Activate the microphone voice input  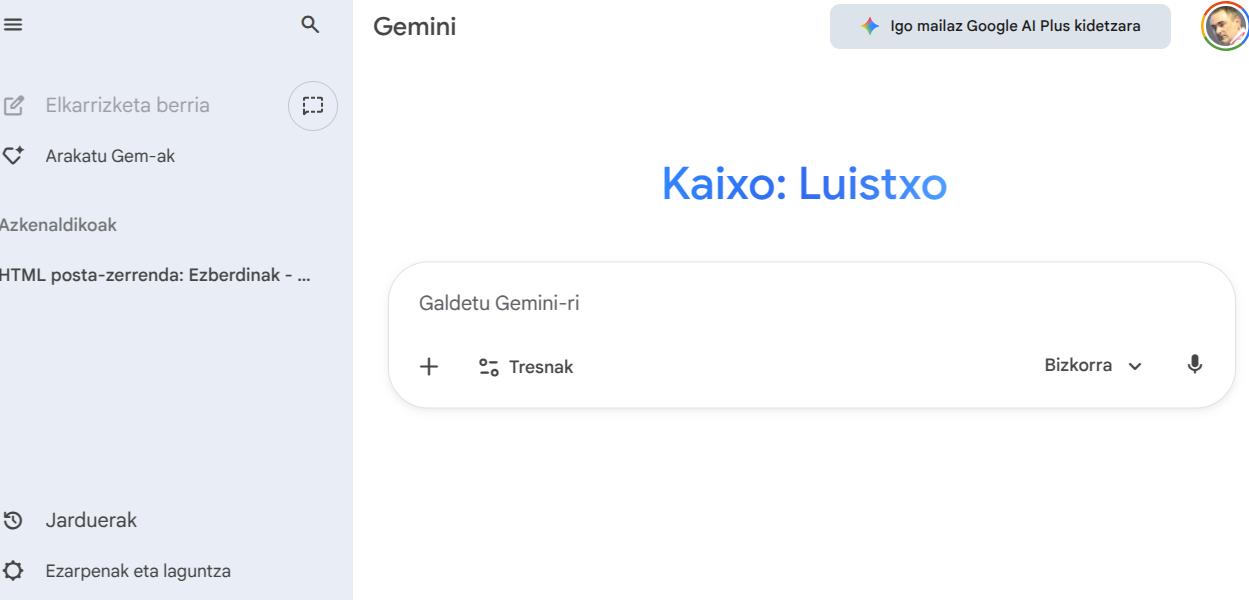1194,365
